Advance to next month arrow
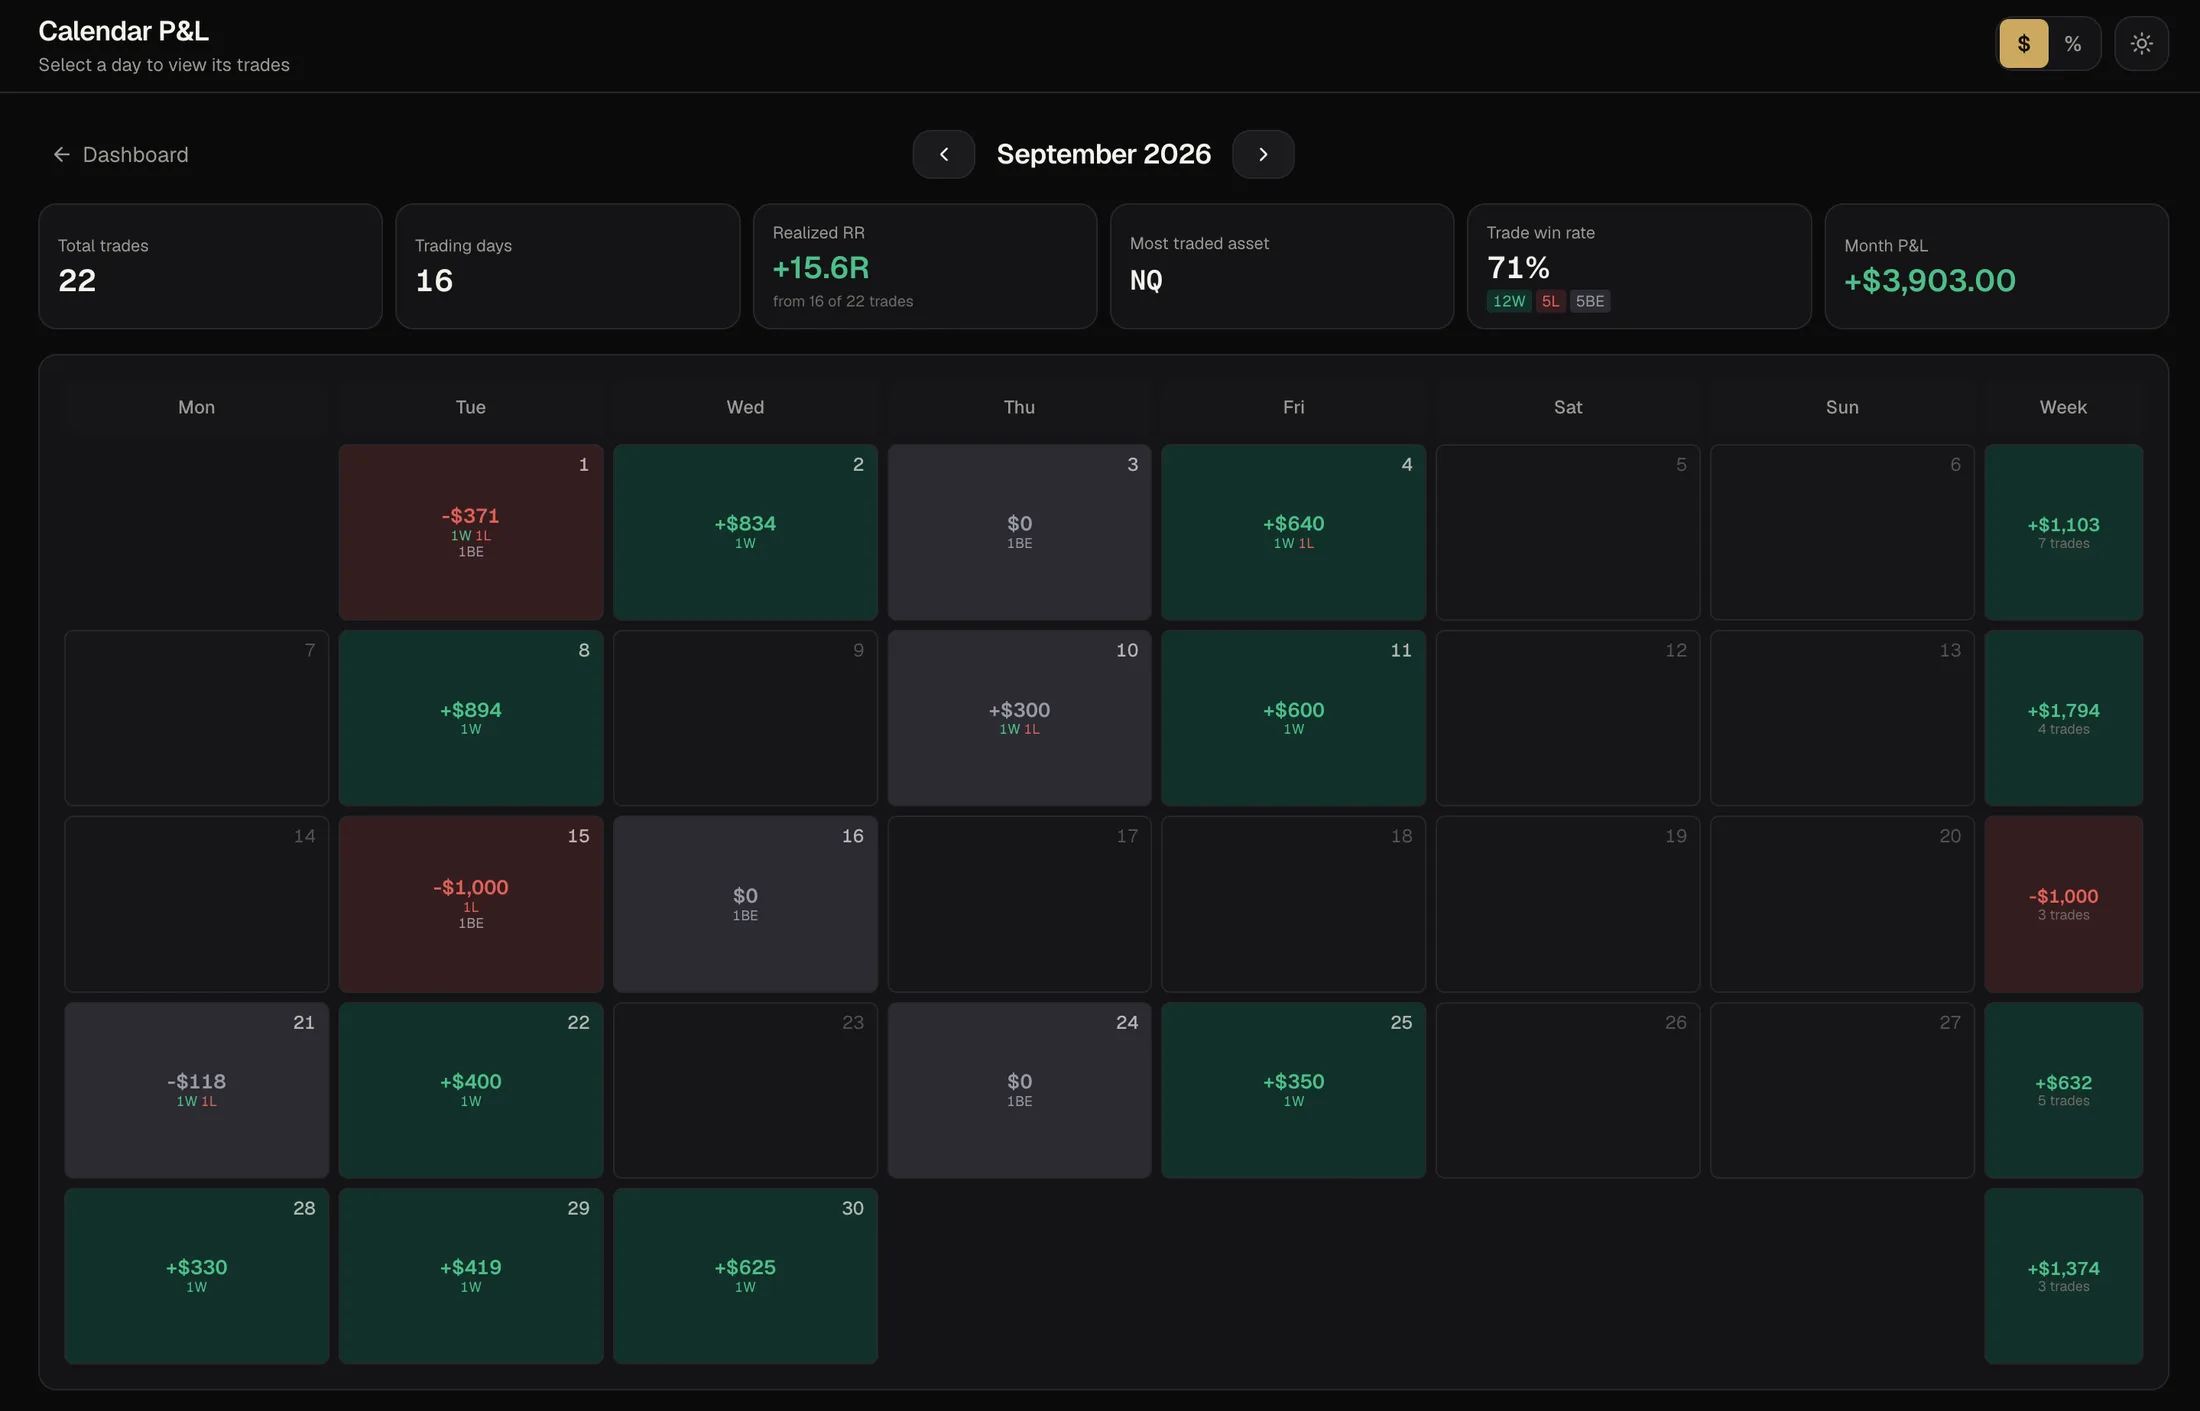The image size is (2200, 1411). pos(1263,154)
